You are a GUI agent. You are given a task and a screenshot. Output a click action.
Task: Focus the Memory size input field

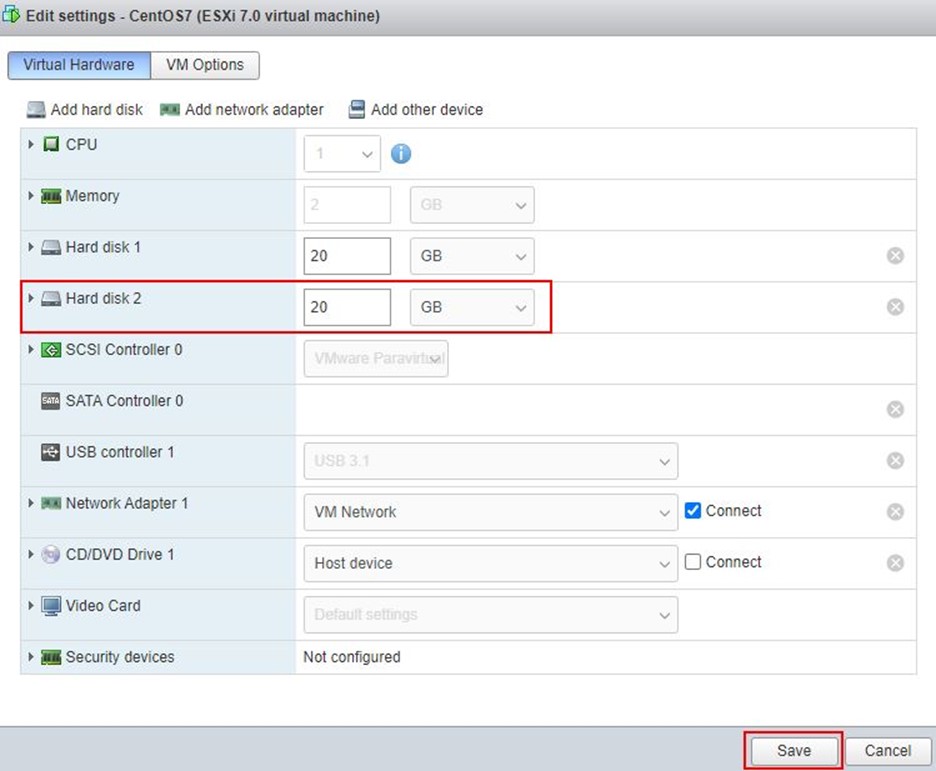(x=347, y=205)
